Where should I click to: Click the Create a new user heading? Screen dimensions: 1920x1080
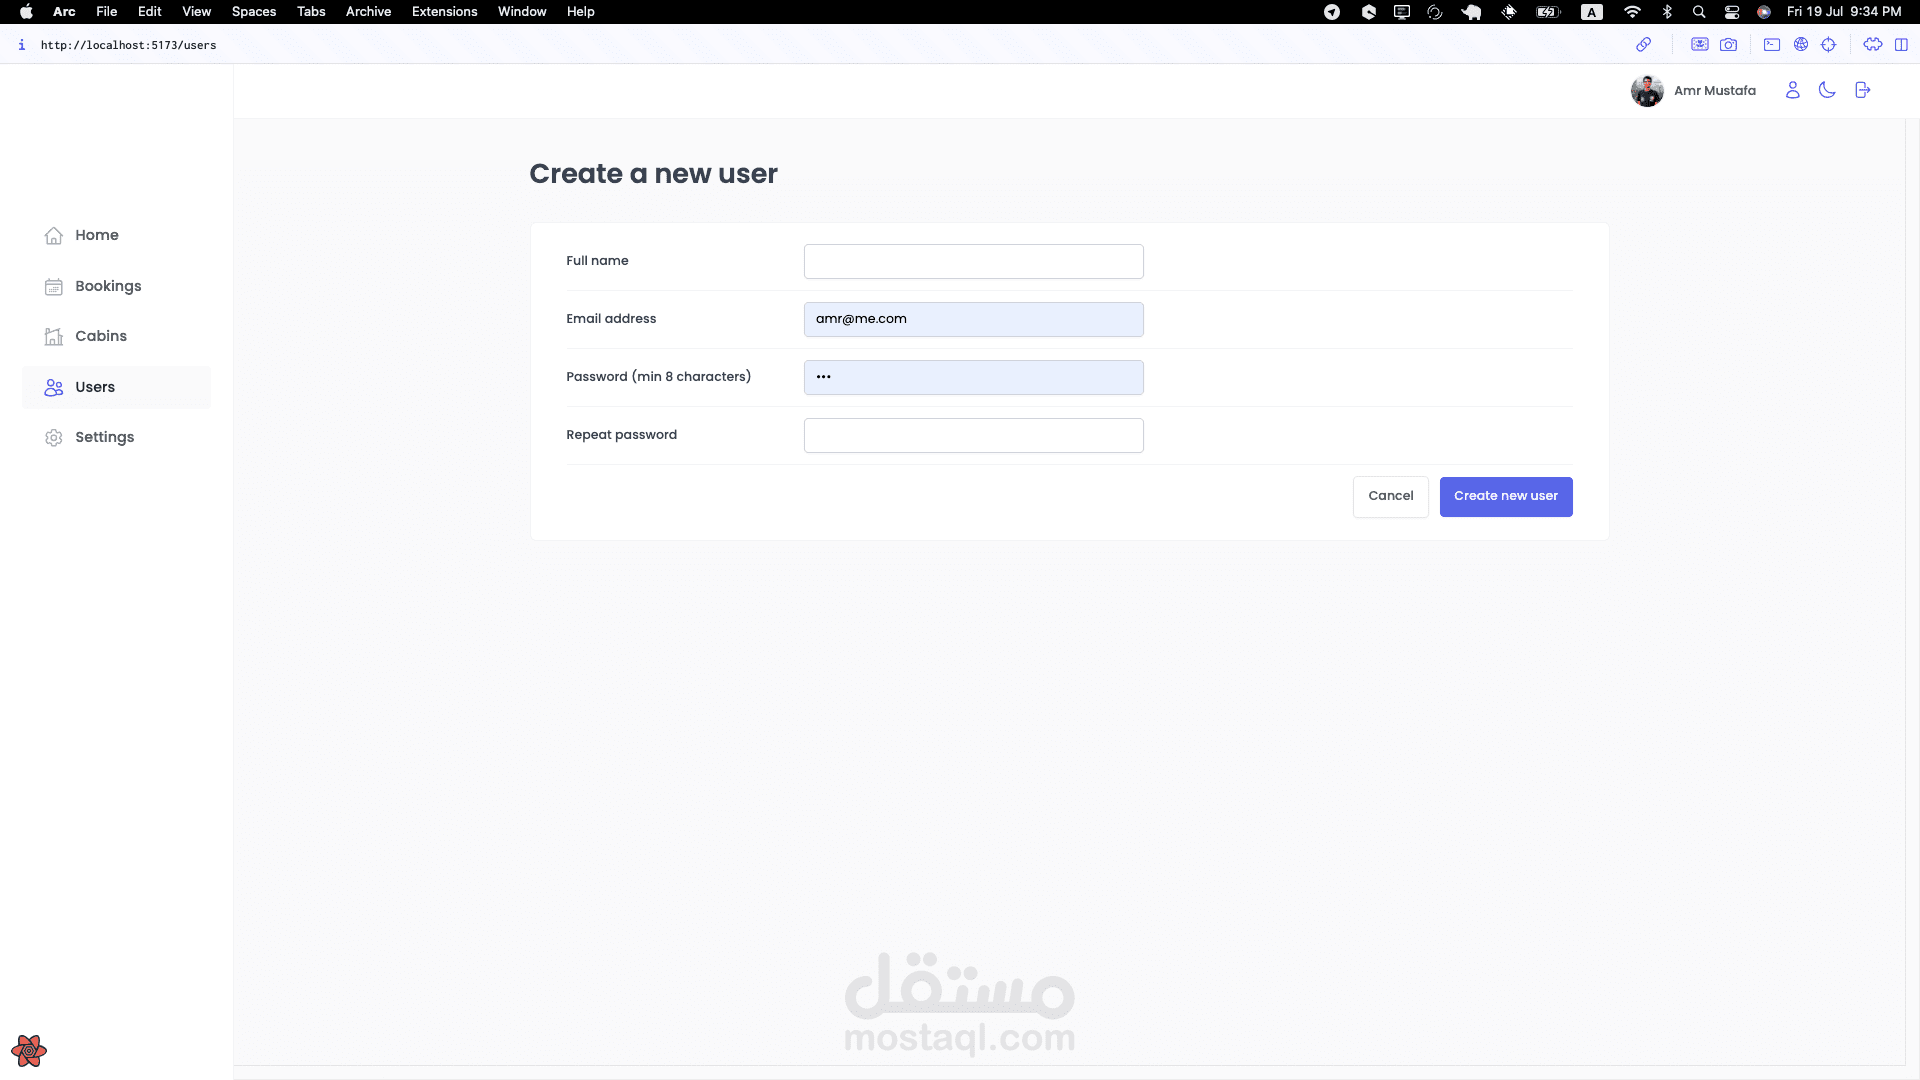[x=653, y=174]
